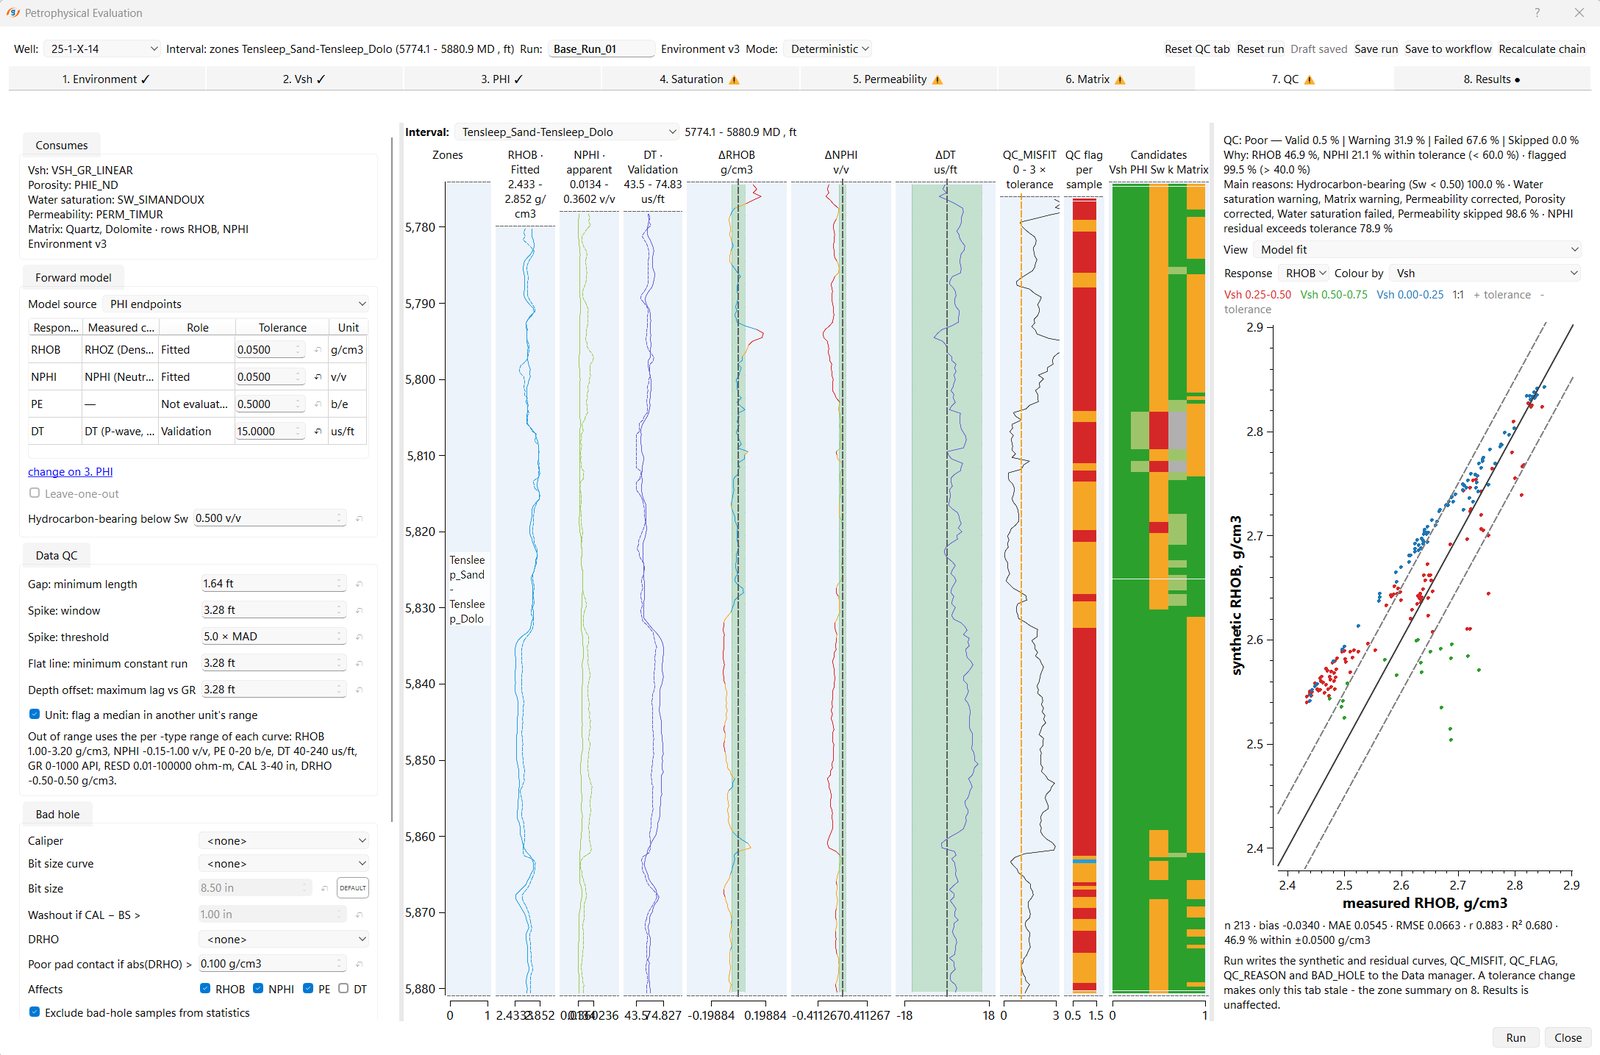This screenshot has height=1055, width=1600.
Task: Switch to the 8. Results tab
Action: point(1492,79)
